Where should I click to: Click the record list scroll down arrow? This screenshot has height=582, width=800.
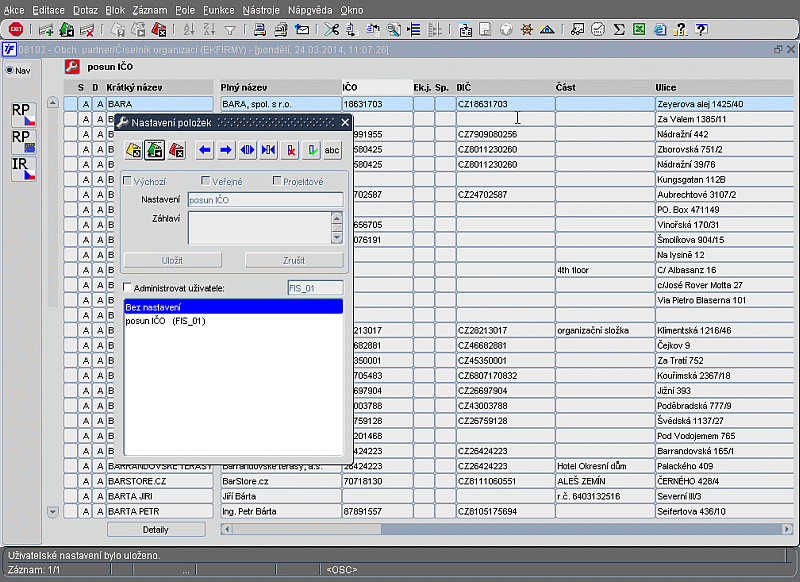tap(53, 511)
